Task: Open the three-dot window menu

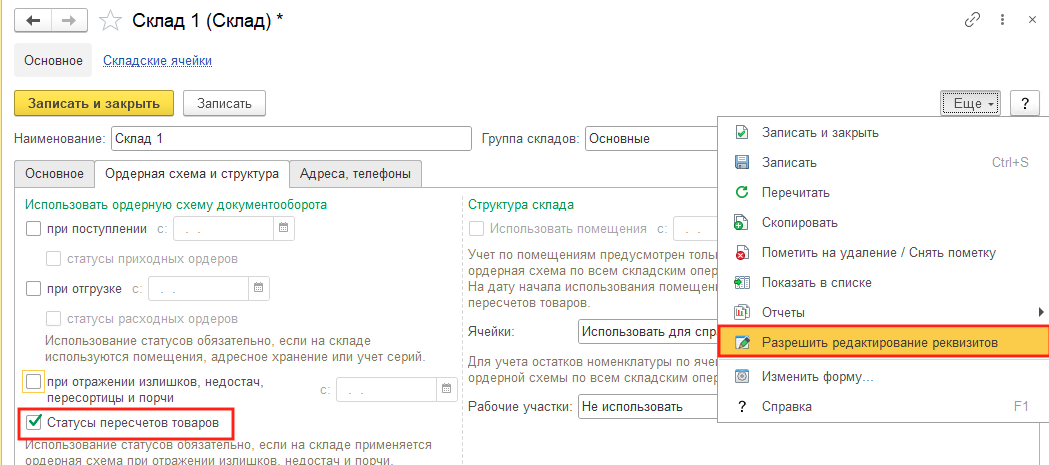Action: tap(1002, 20)
